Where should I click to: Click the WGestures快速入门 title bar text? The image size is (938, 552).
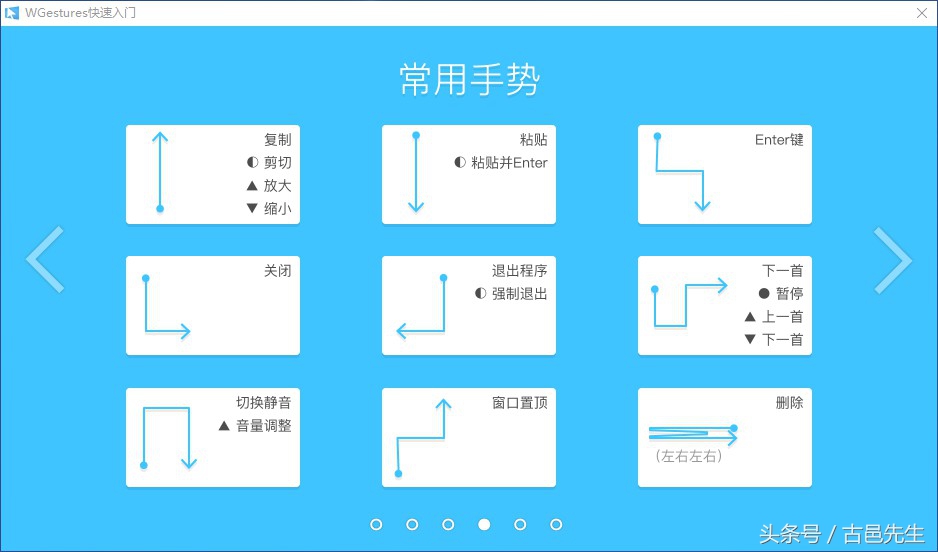pyautogui.click(x=80, y=13)
